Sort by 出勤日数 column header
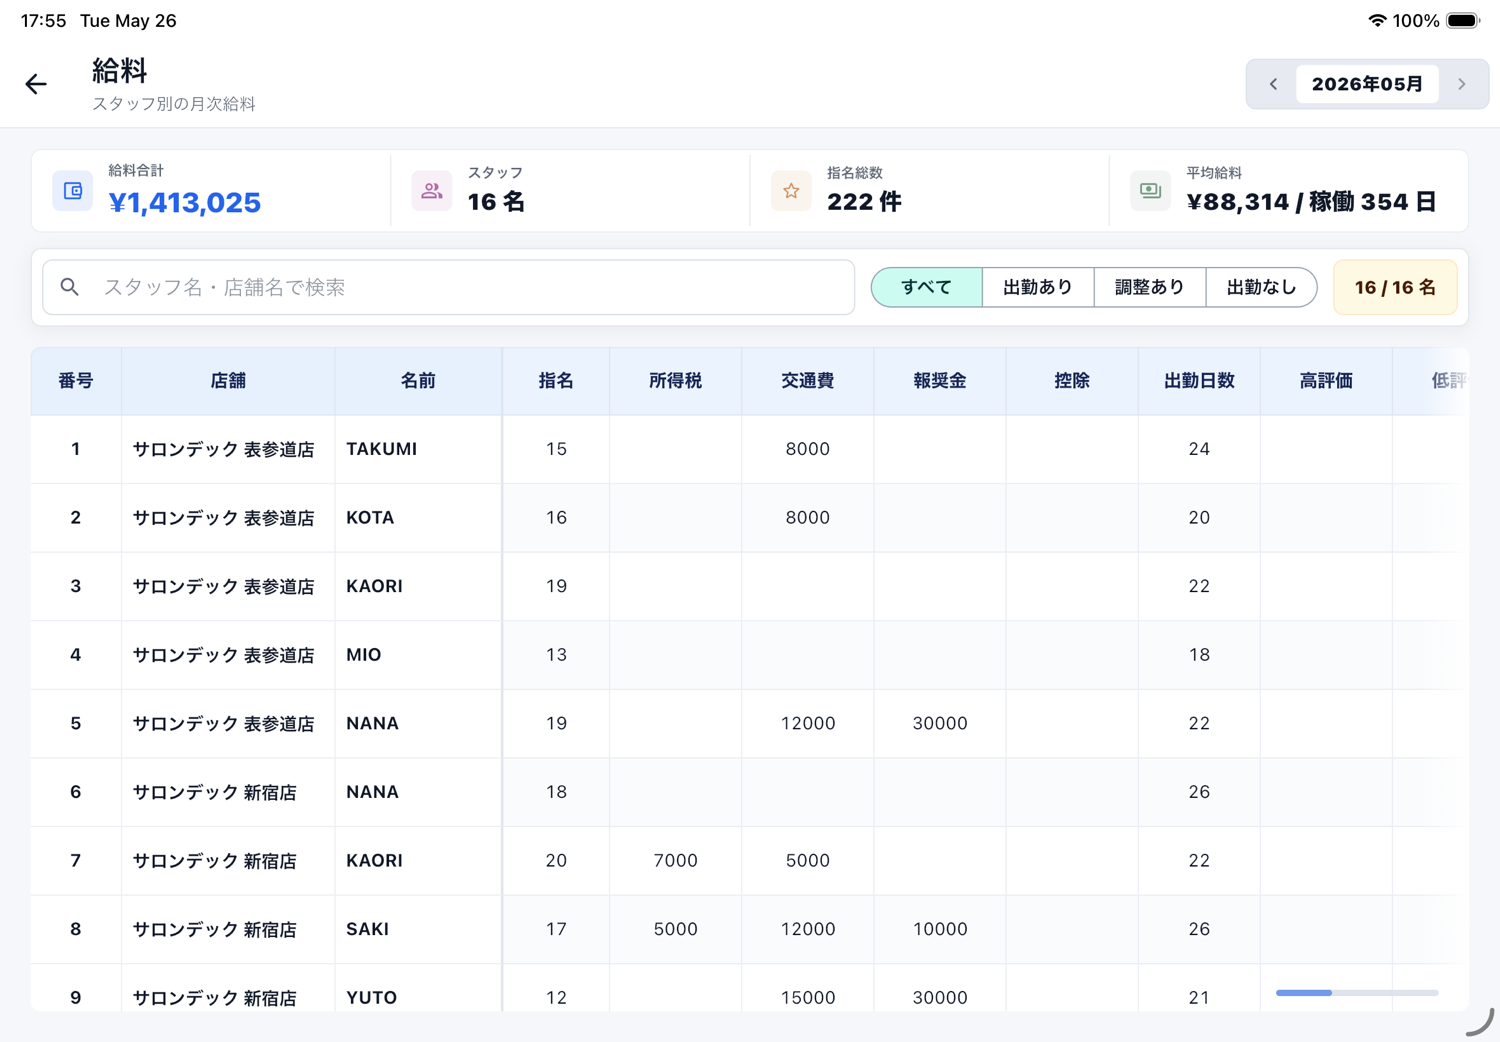 coord(1199,381)
